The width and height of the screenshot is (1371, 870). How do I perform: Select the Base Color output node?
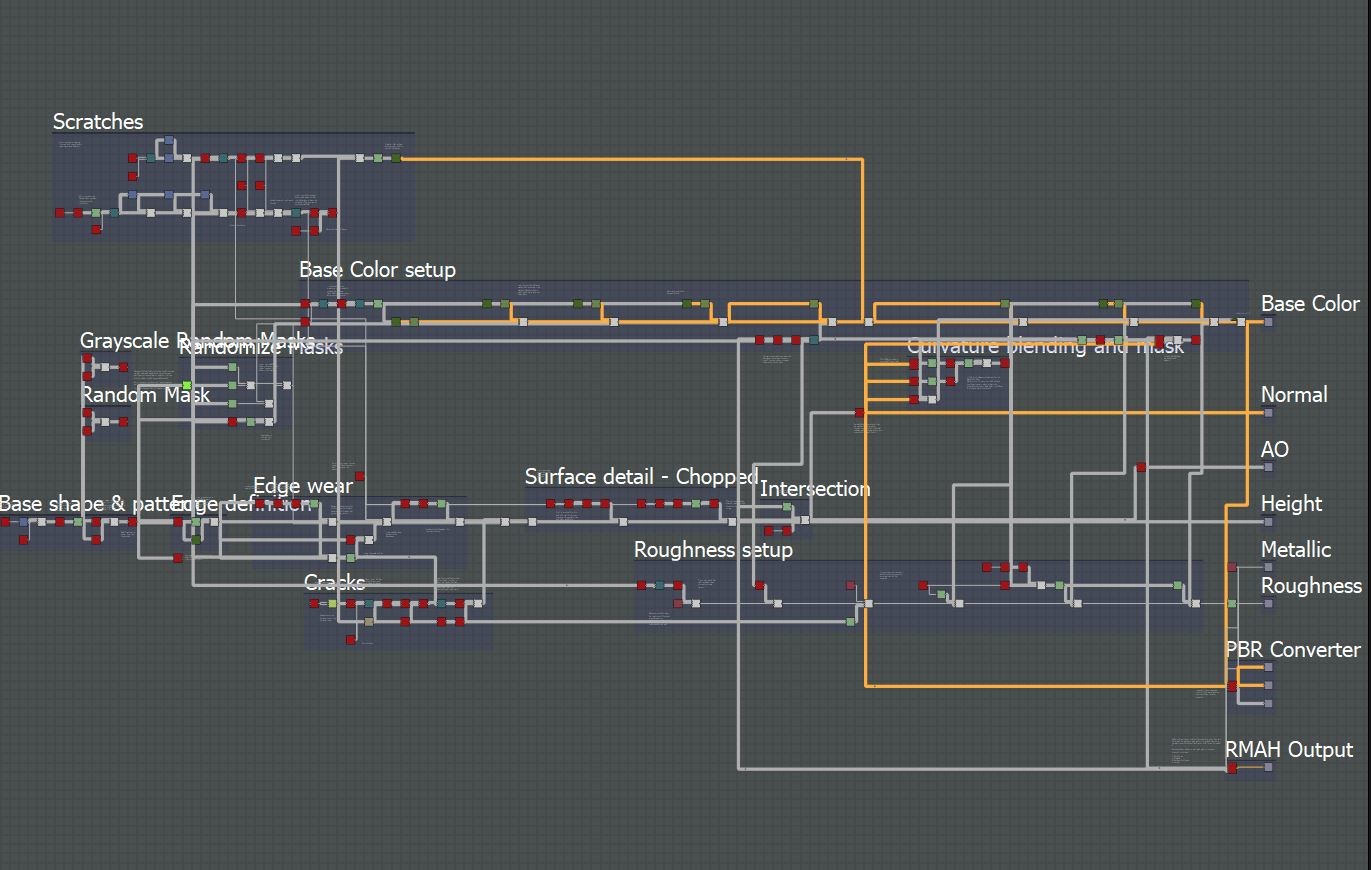point(1268,322)
